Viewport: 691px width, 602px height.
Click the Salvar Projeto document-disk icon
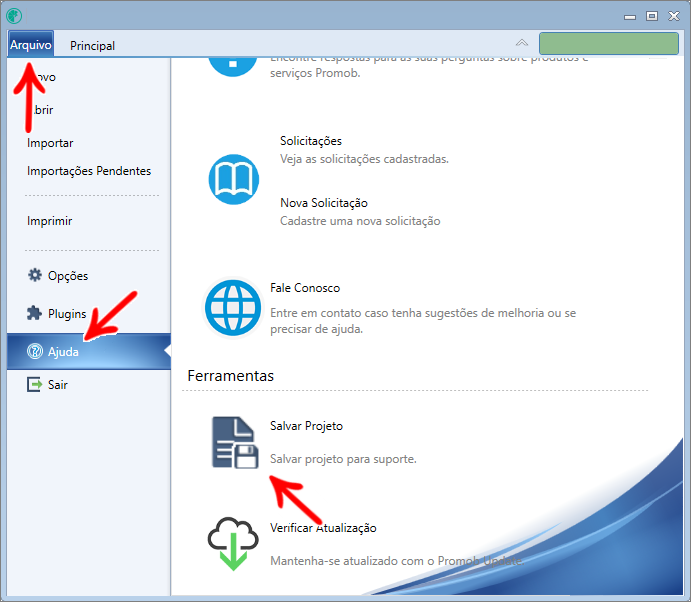click(x=235, y=442)
